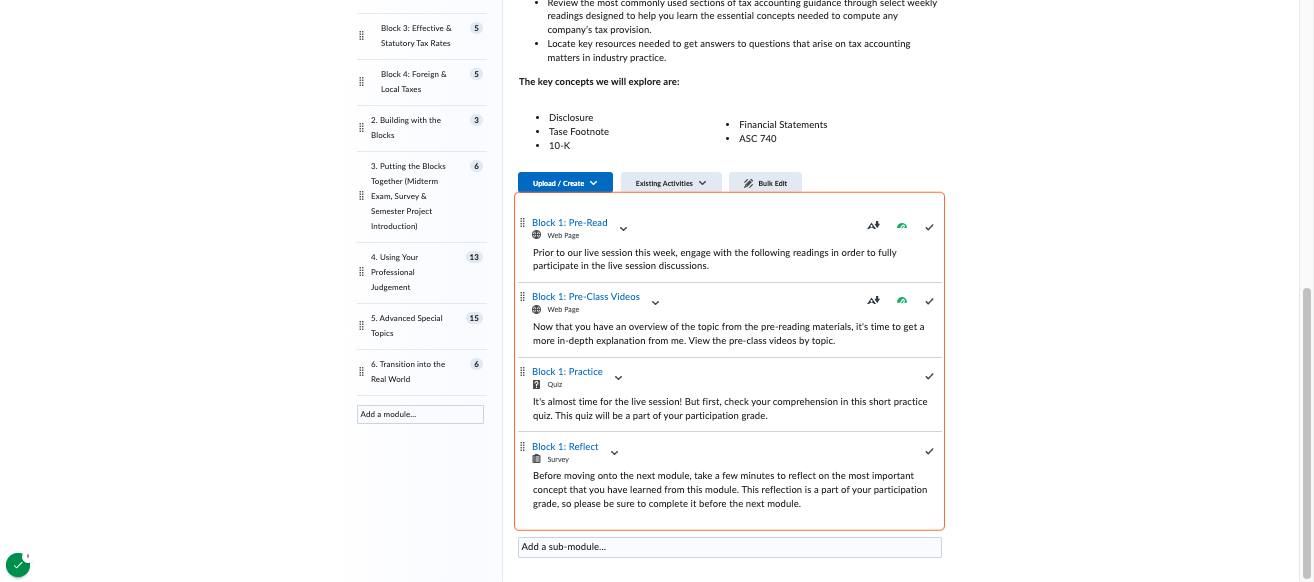Click the "Tase Footnote" bullet text
This screenshot has width=1314, height=582.
point(579,132)
